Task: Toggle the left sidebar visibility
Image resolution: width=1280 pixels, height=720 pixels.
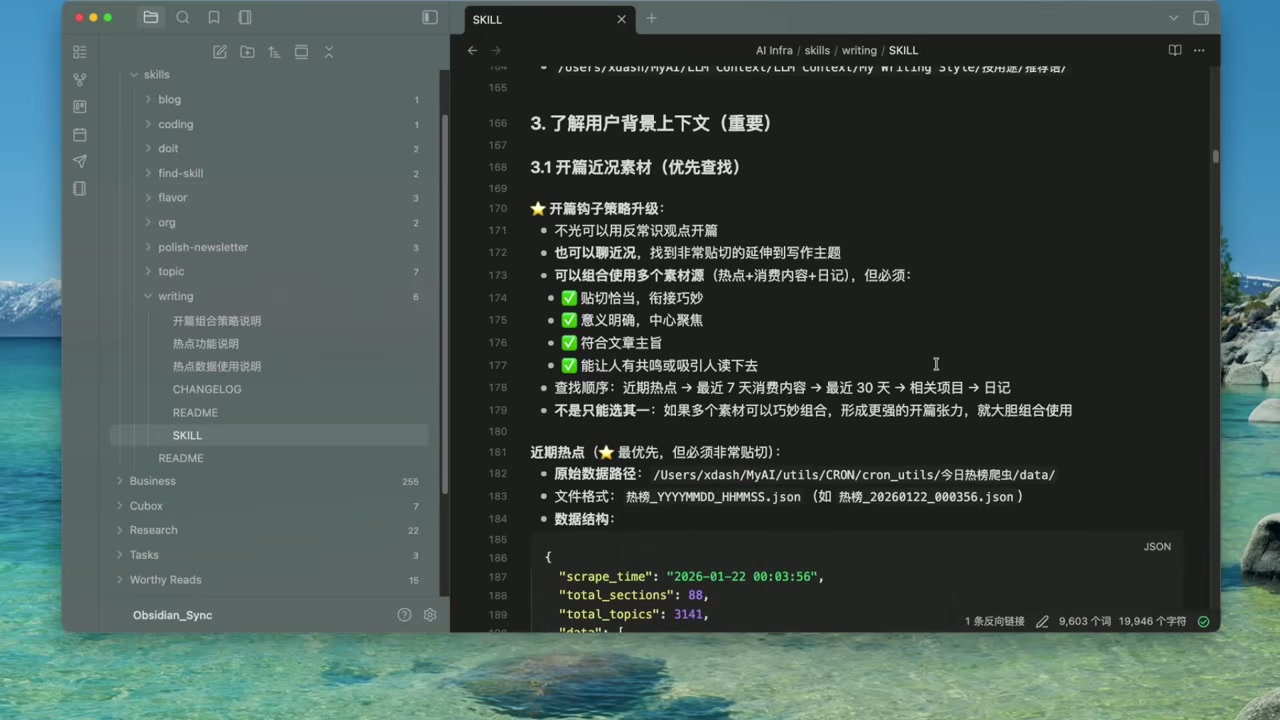Action: (x=429, y=17)
